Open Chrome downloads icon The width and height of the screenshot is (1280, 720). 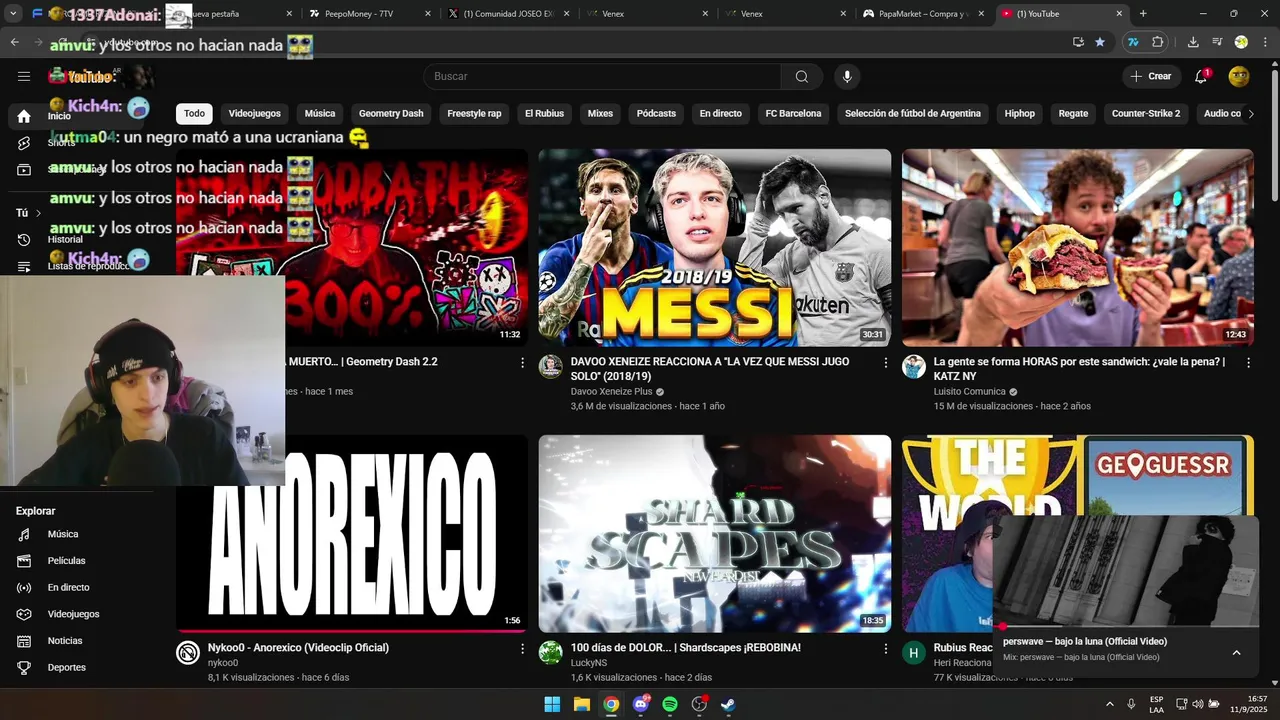click(x=1193, y=42)
